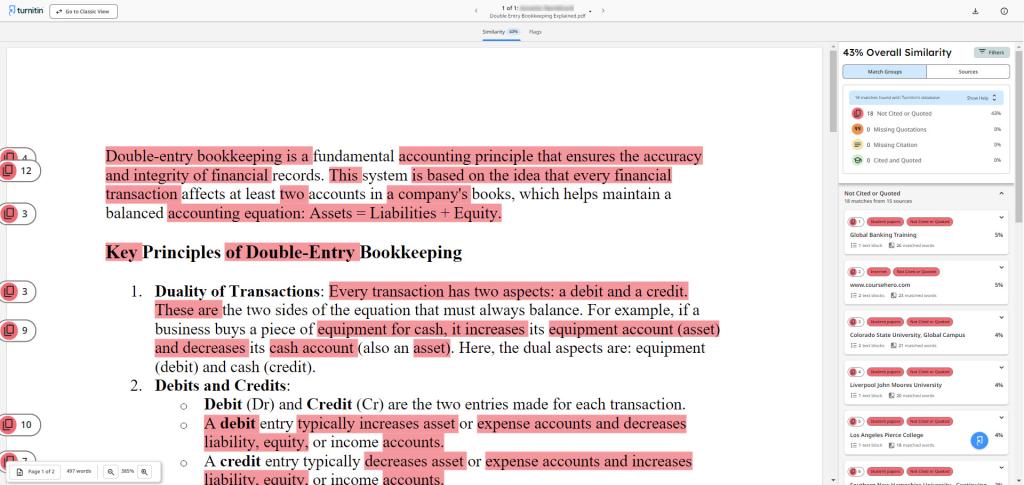This screenshot has height=485, width=1024.
Task: Switch to the Similarity tab
Action: coord(501,31)
